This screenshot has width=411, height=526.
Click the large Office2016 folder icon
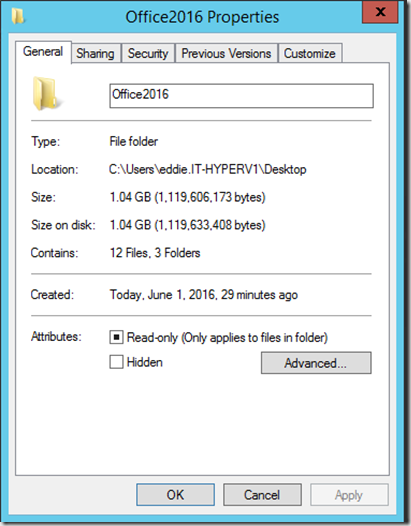(x=46, y=94)
